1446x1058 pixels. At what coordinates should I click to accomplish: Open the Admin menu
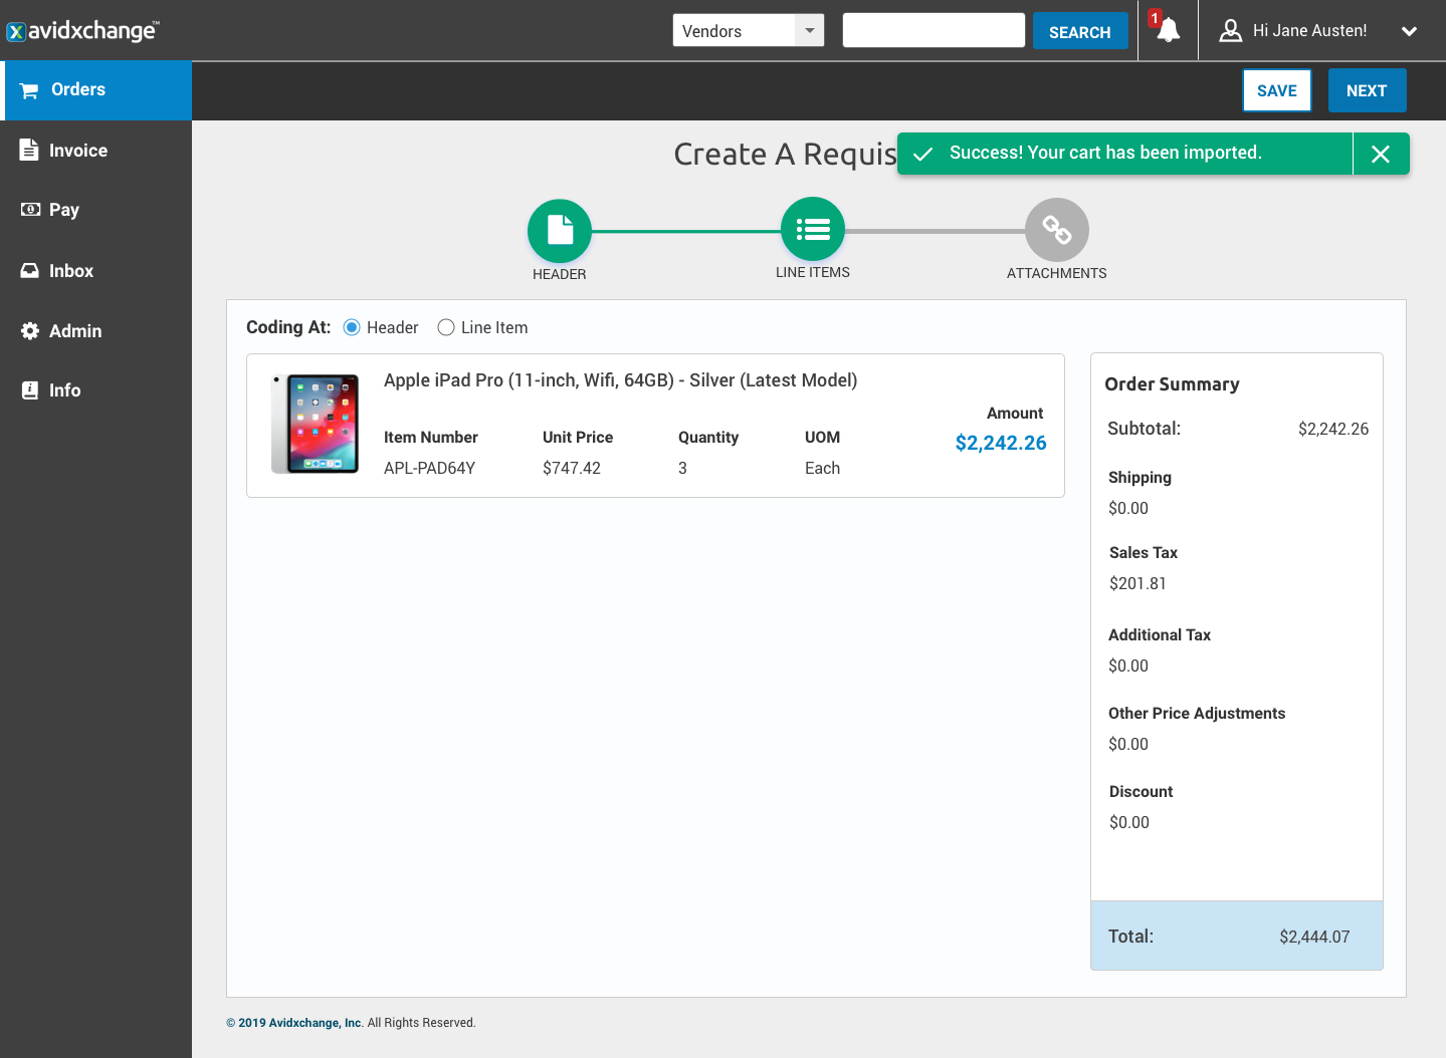[x=96, y=331]
